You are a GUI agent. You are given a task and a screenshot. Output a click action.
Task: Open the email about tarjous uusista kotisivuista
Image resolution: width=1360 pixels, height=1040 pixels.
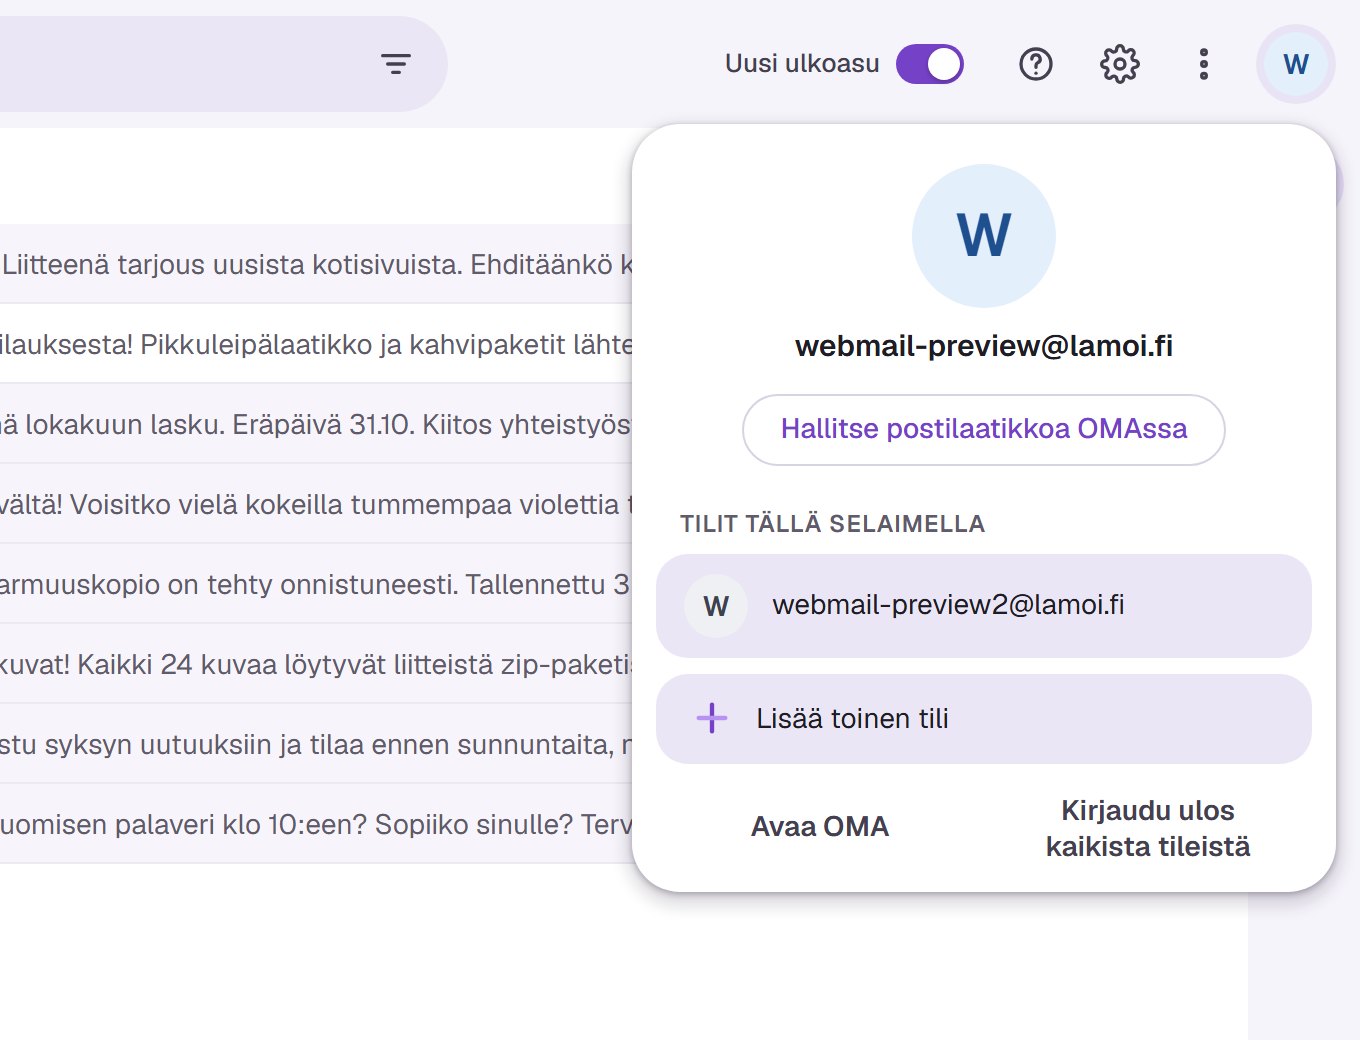point(316,264)
